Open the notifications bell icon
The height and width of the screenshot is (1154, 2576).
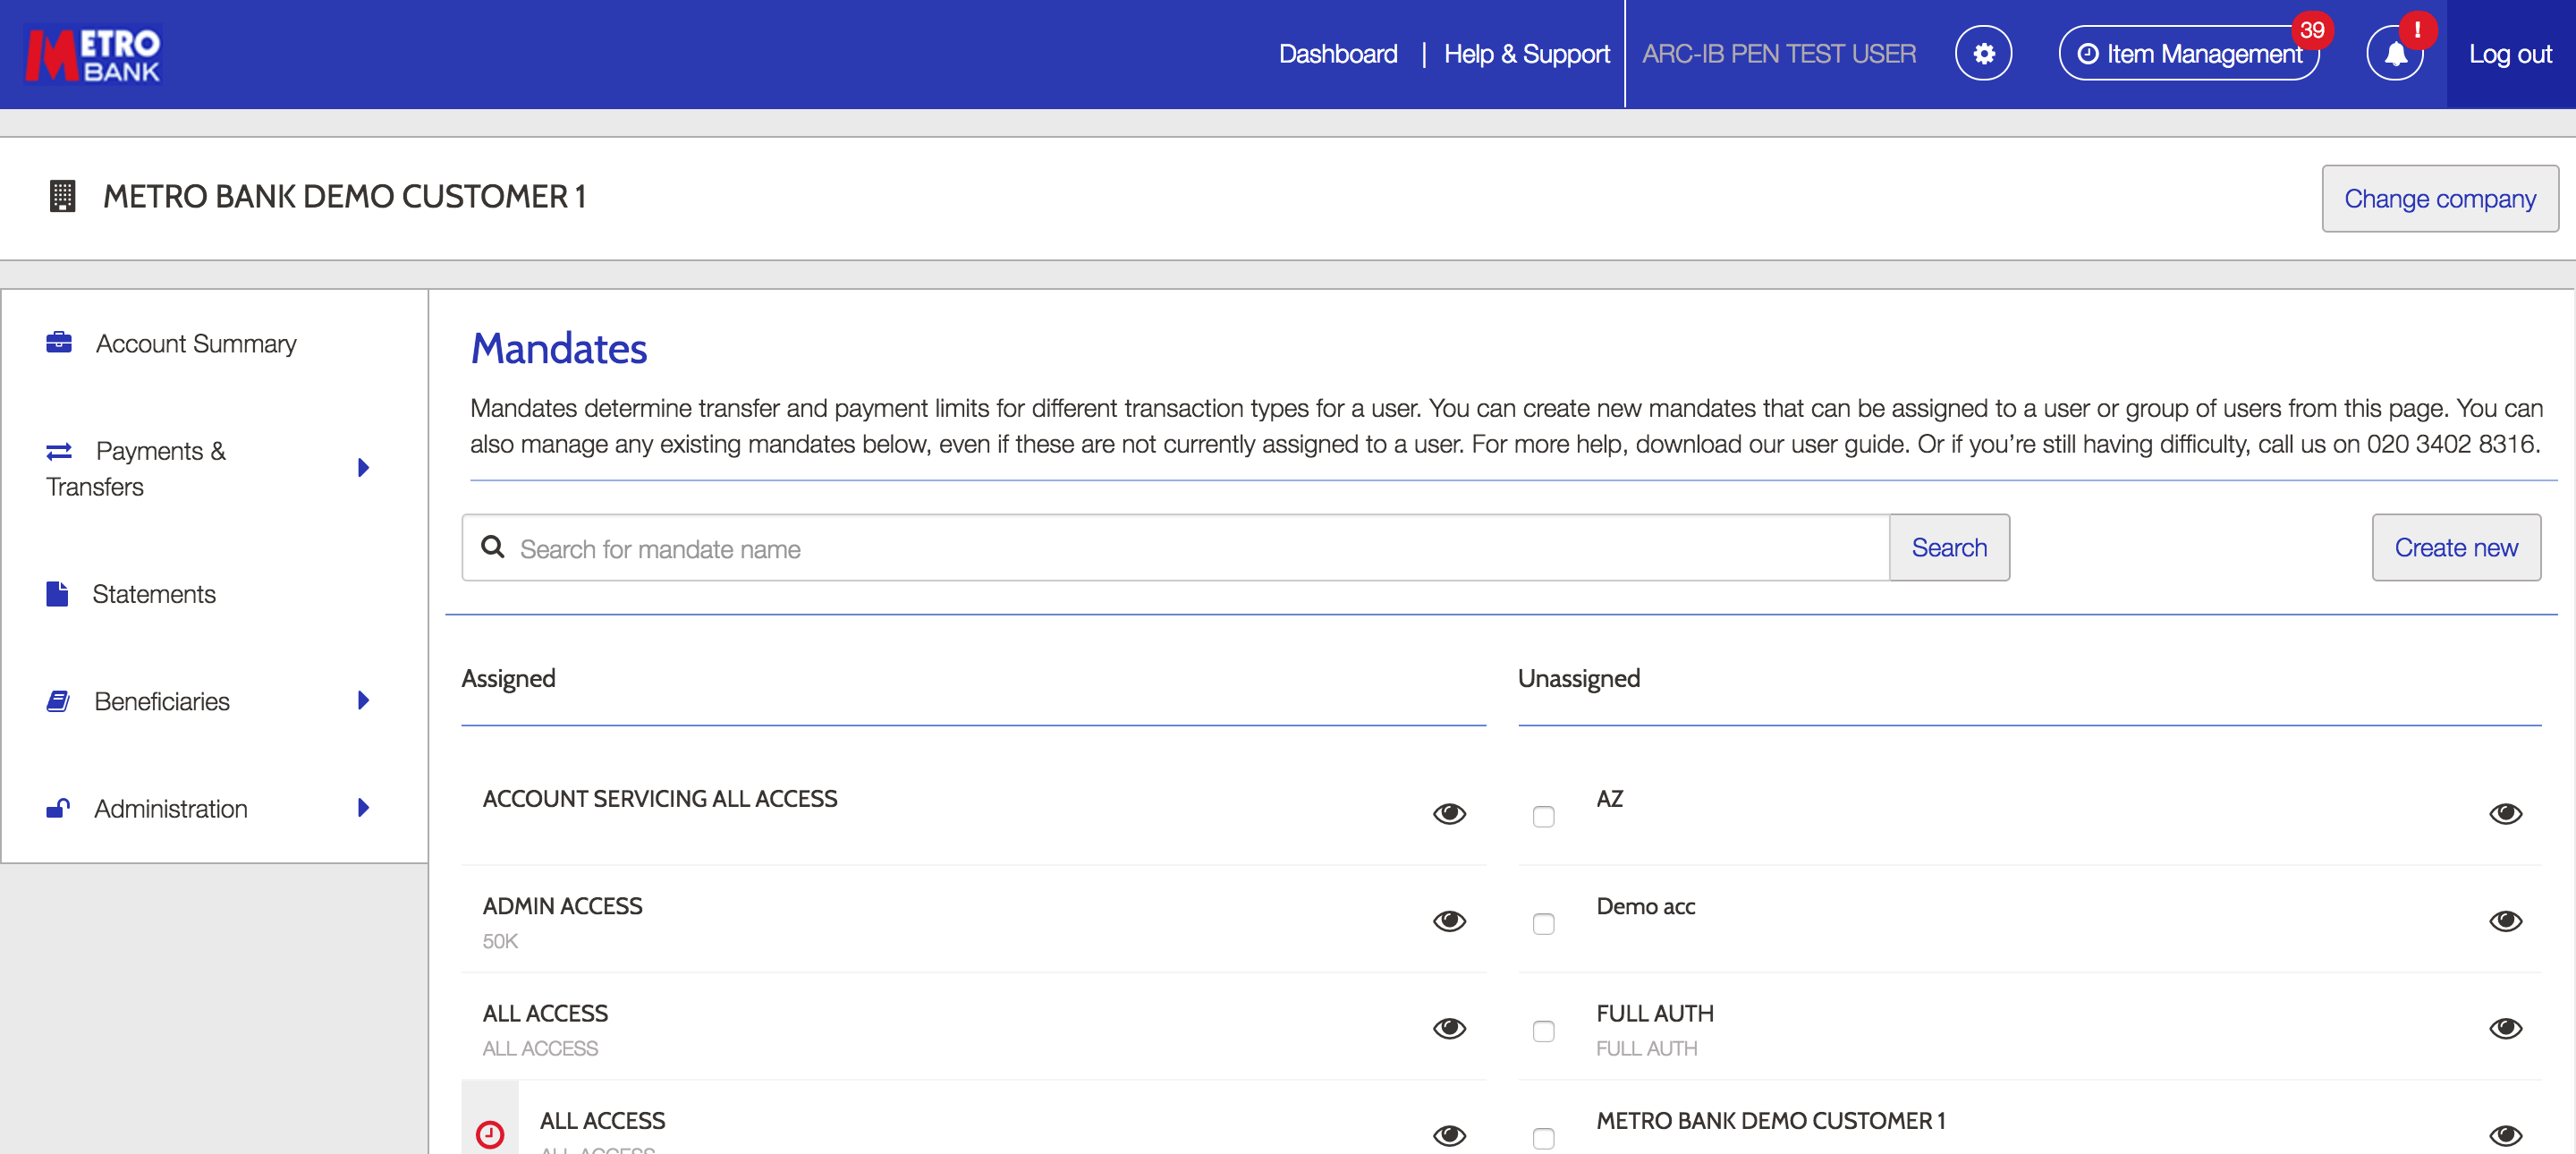pyautogui.click(x=2395, y=54)
